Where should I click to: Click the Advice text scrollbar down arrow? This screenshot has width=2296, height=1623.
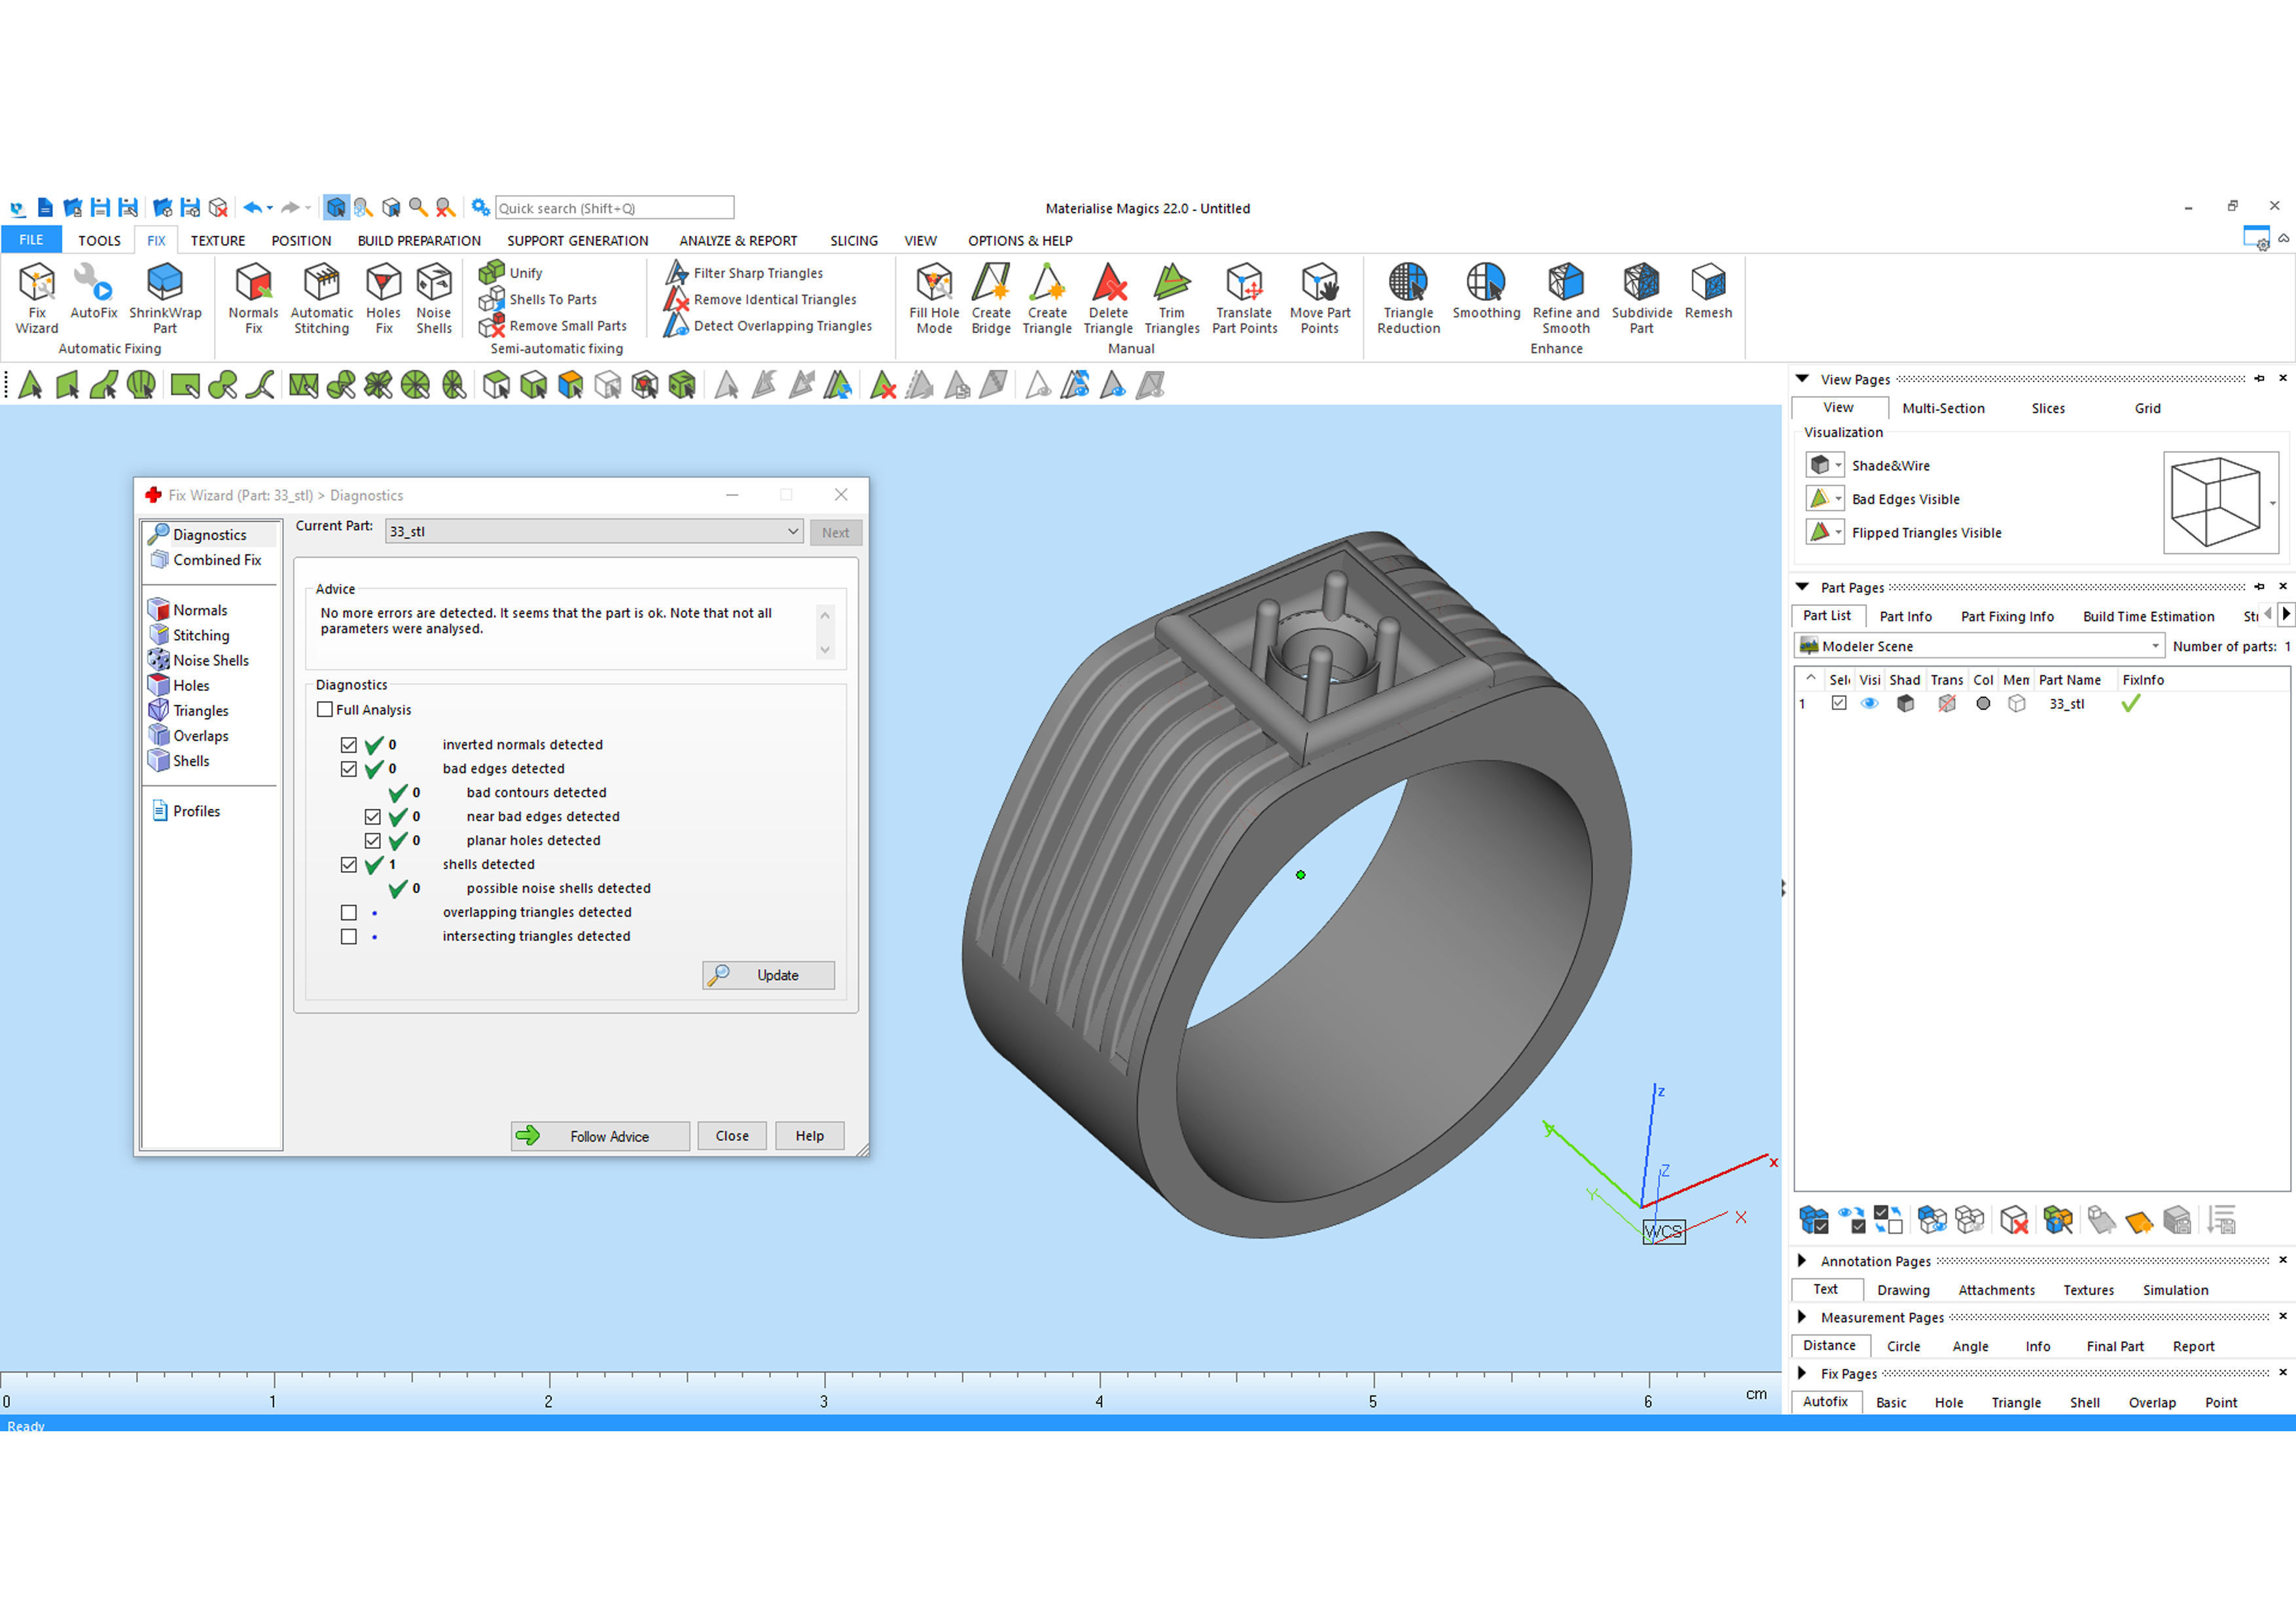tap(825, 650)
